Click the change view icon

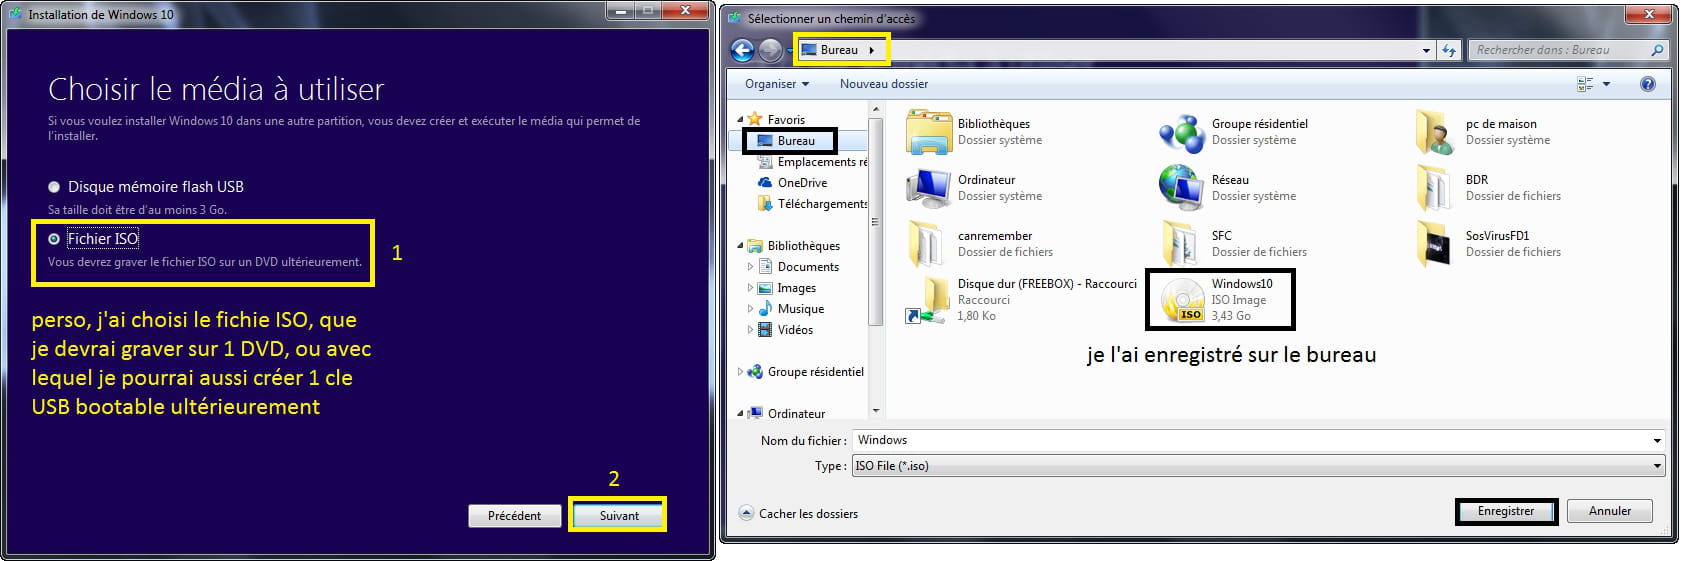[x=1585, y=84]
